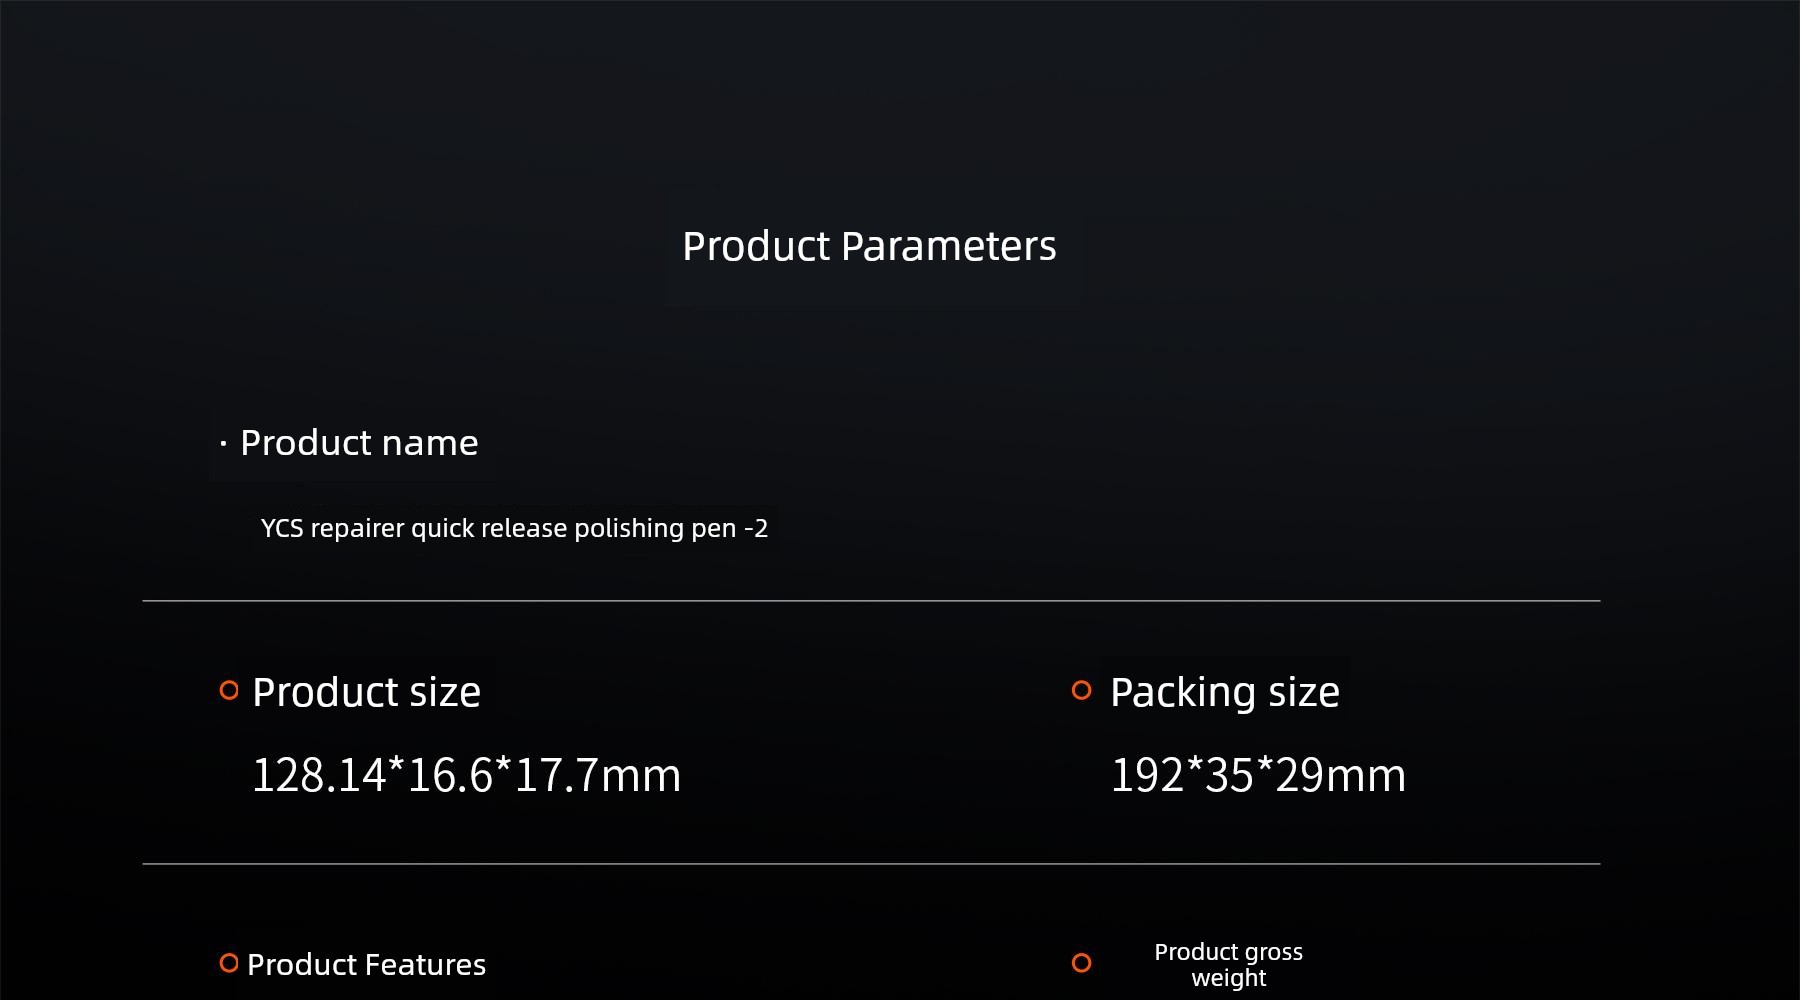1800x1000 pixels.
Task: Select the 192*35*29mm packing value
Action: [x=1258, y=775]
